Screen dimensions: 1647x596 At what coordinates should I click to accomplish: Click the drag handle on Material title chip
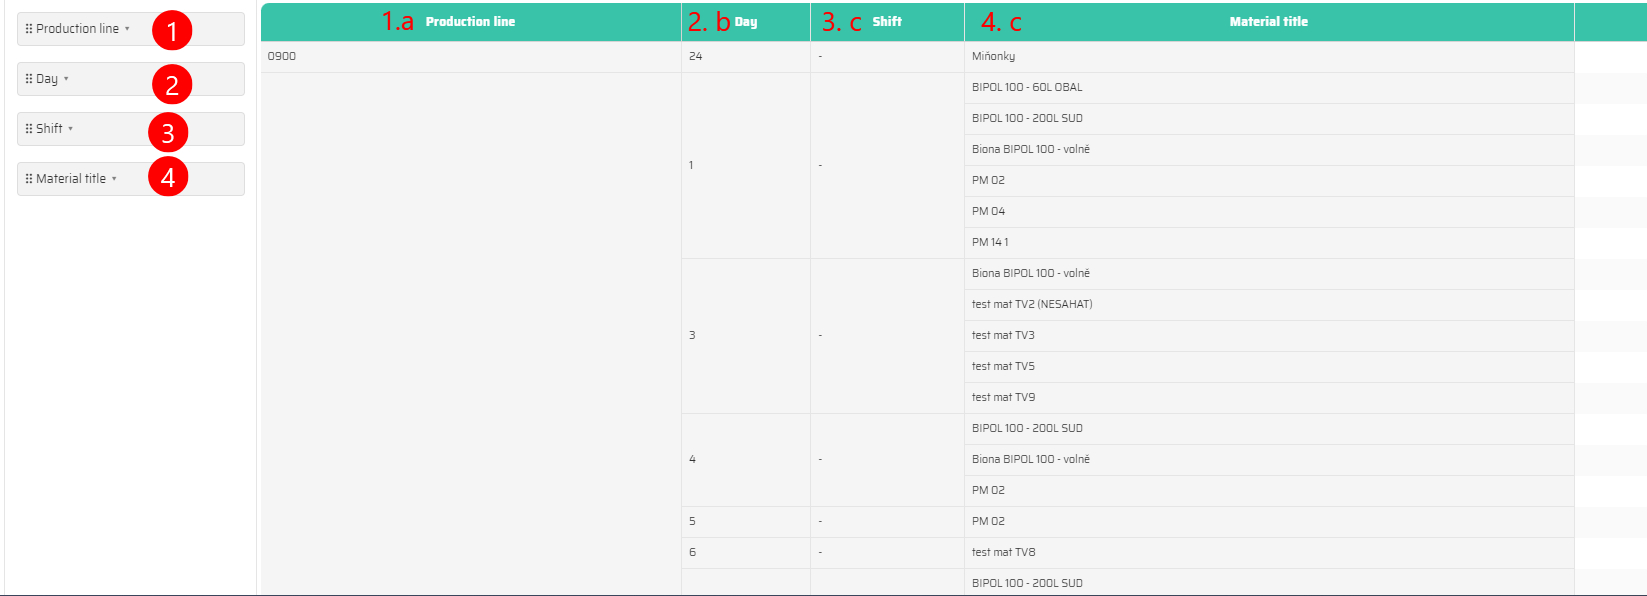[29, 179]
